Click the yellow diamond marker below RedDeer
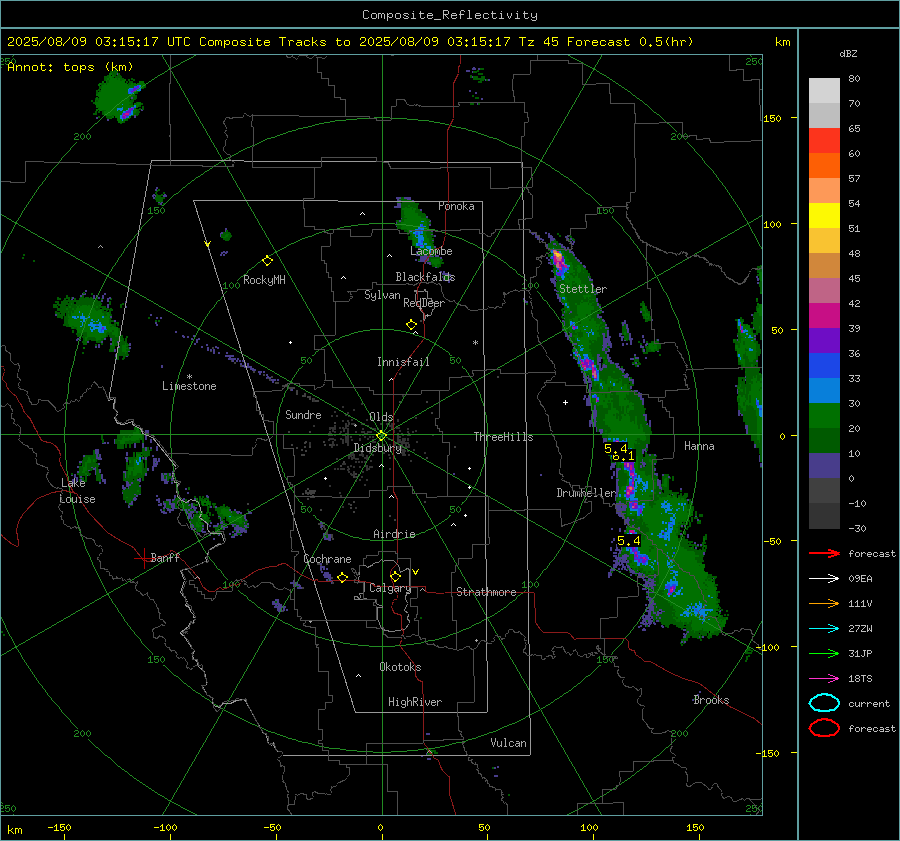This screenshot has height=841, width=900. 411,325
